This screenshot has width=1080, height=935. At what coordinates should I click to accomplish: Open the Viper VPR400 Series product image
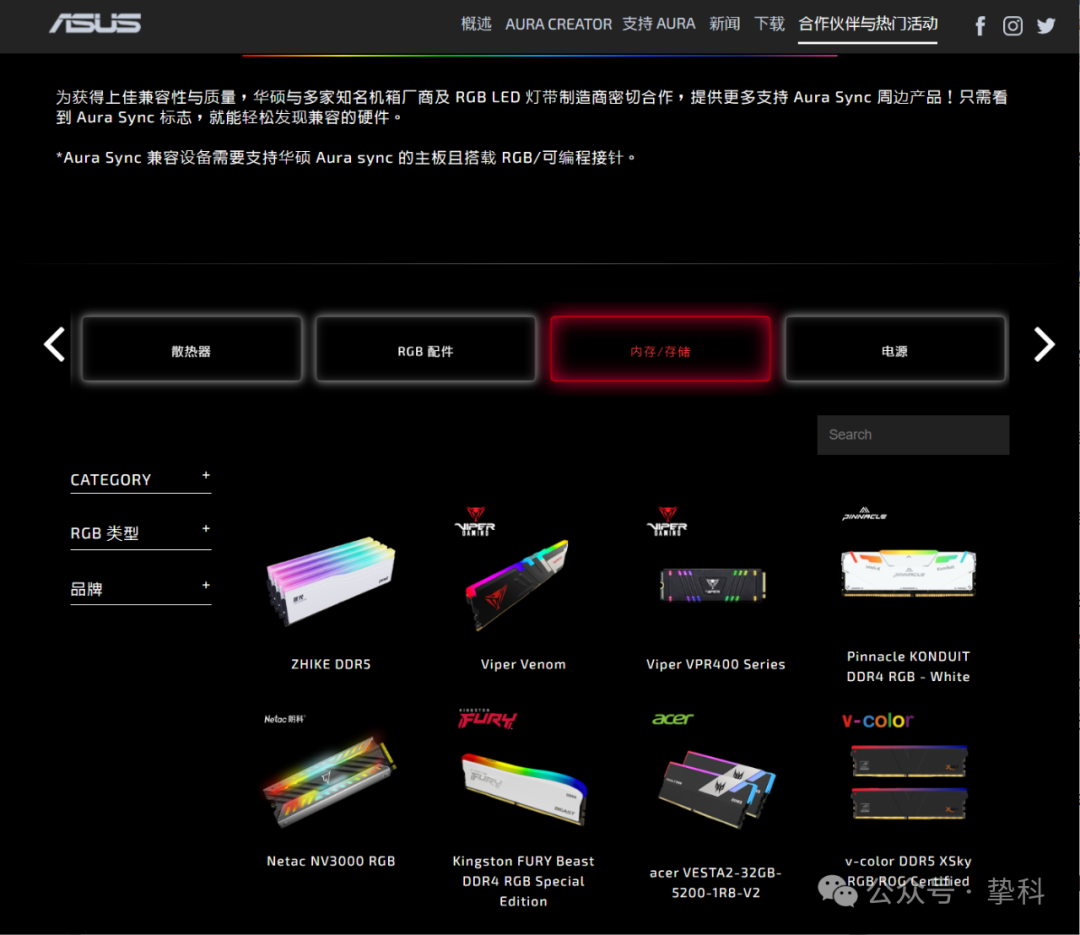[x=713, y=585]
